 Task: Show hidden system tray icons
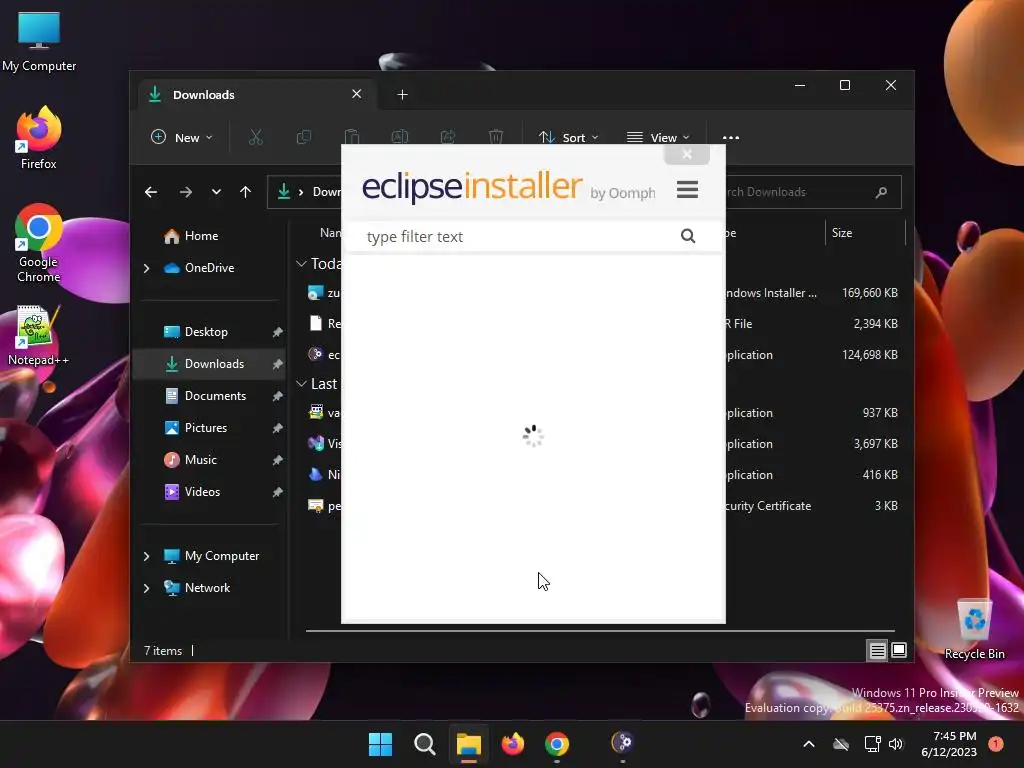click(x=808, y=744)
